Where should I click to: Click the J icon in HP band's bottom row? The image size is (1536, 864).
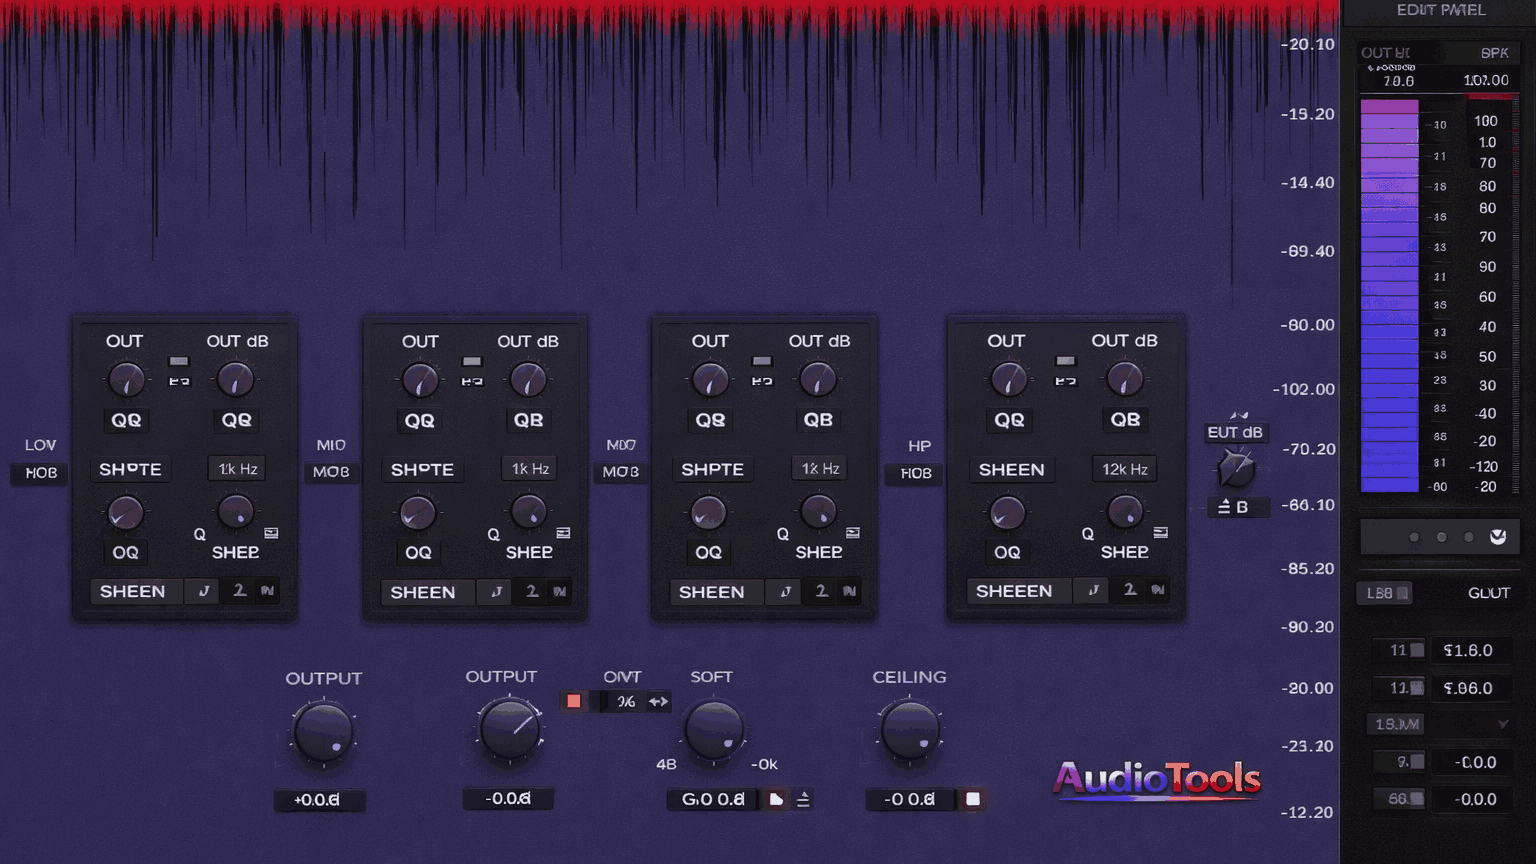point(1093,591)
